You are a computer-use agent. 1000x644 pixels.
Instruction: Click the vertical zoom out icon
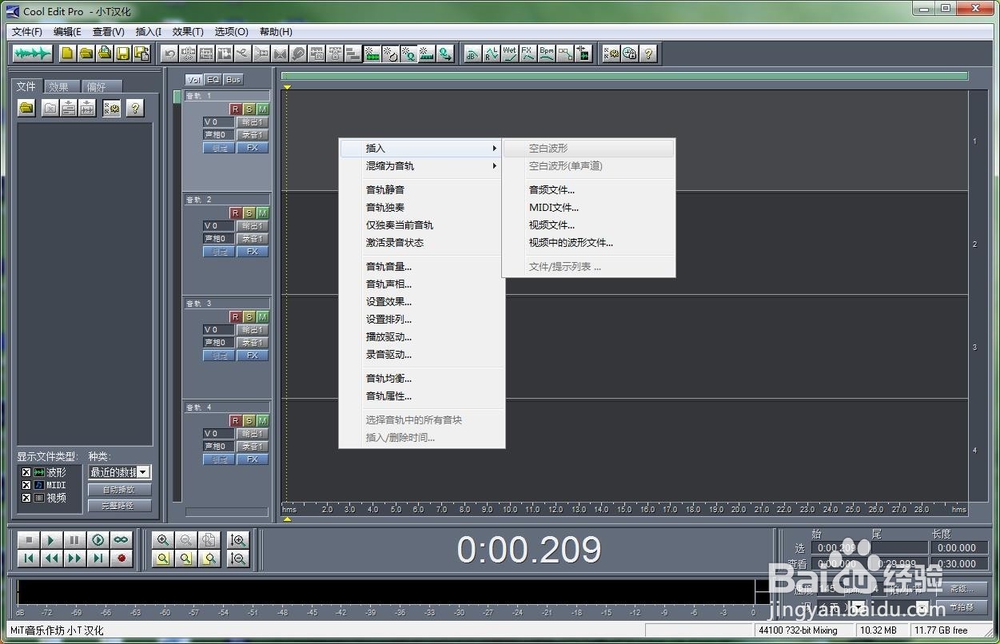click(238, 559)
